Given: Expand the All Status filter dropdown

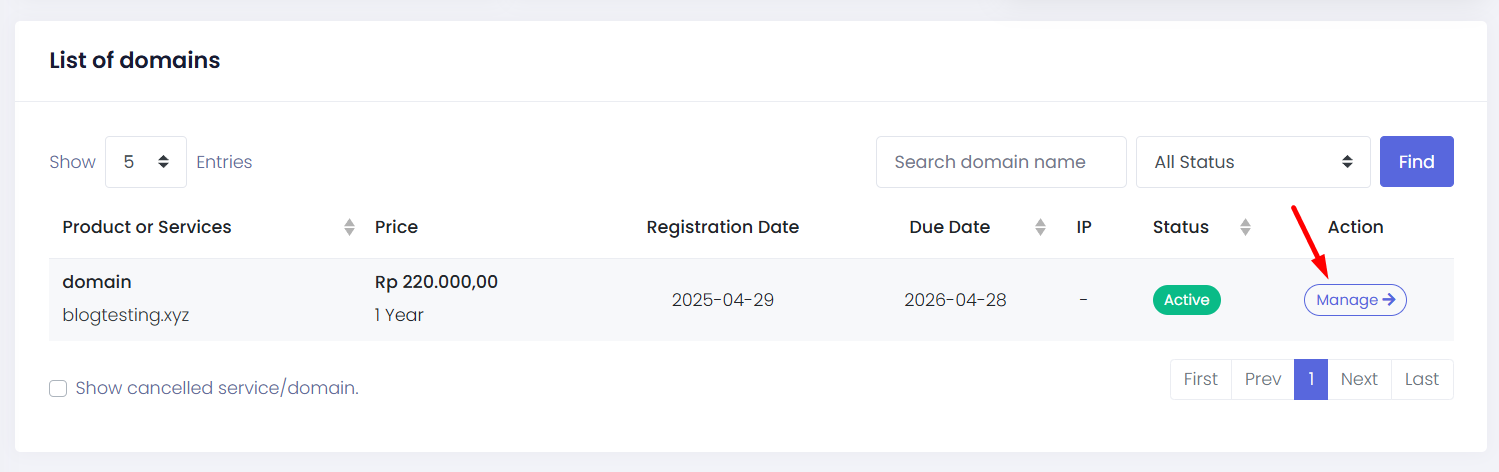Looking at the screenshot, I should (x=1253, y=162).
